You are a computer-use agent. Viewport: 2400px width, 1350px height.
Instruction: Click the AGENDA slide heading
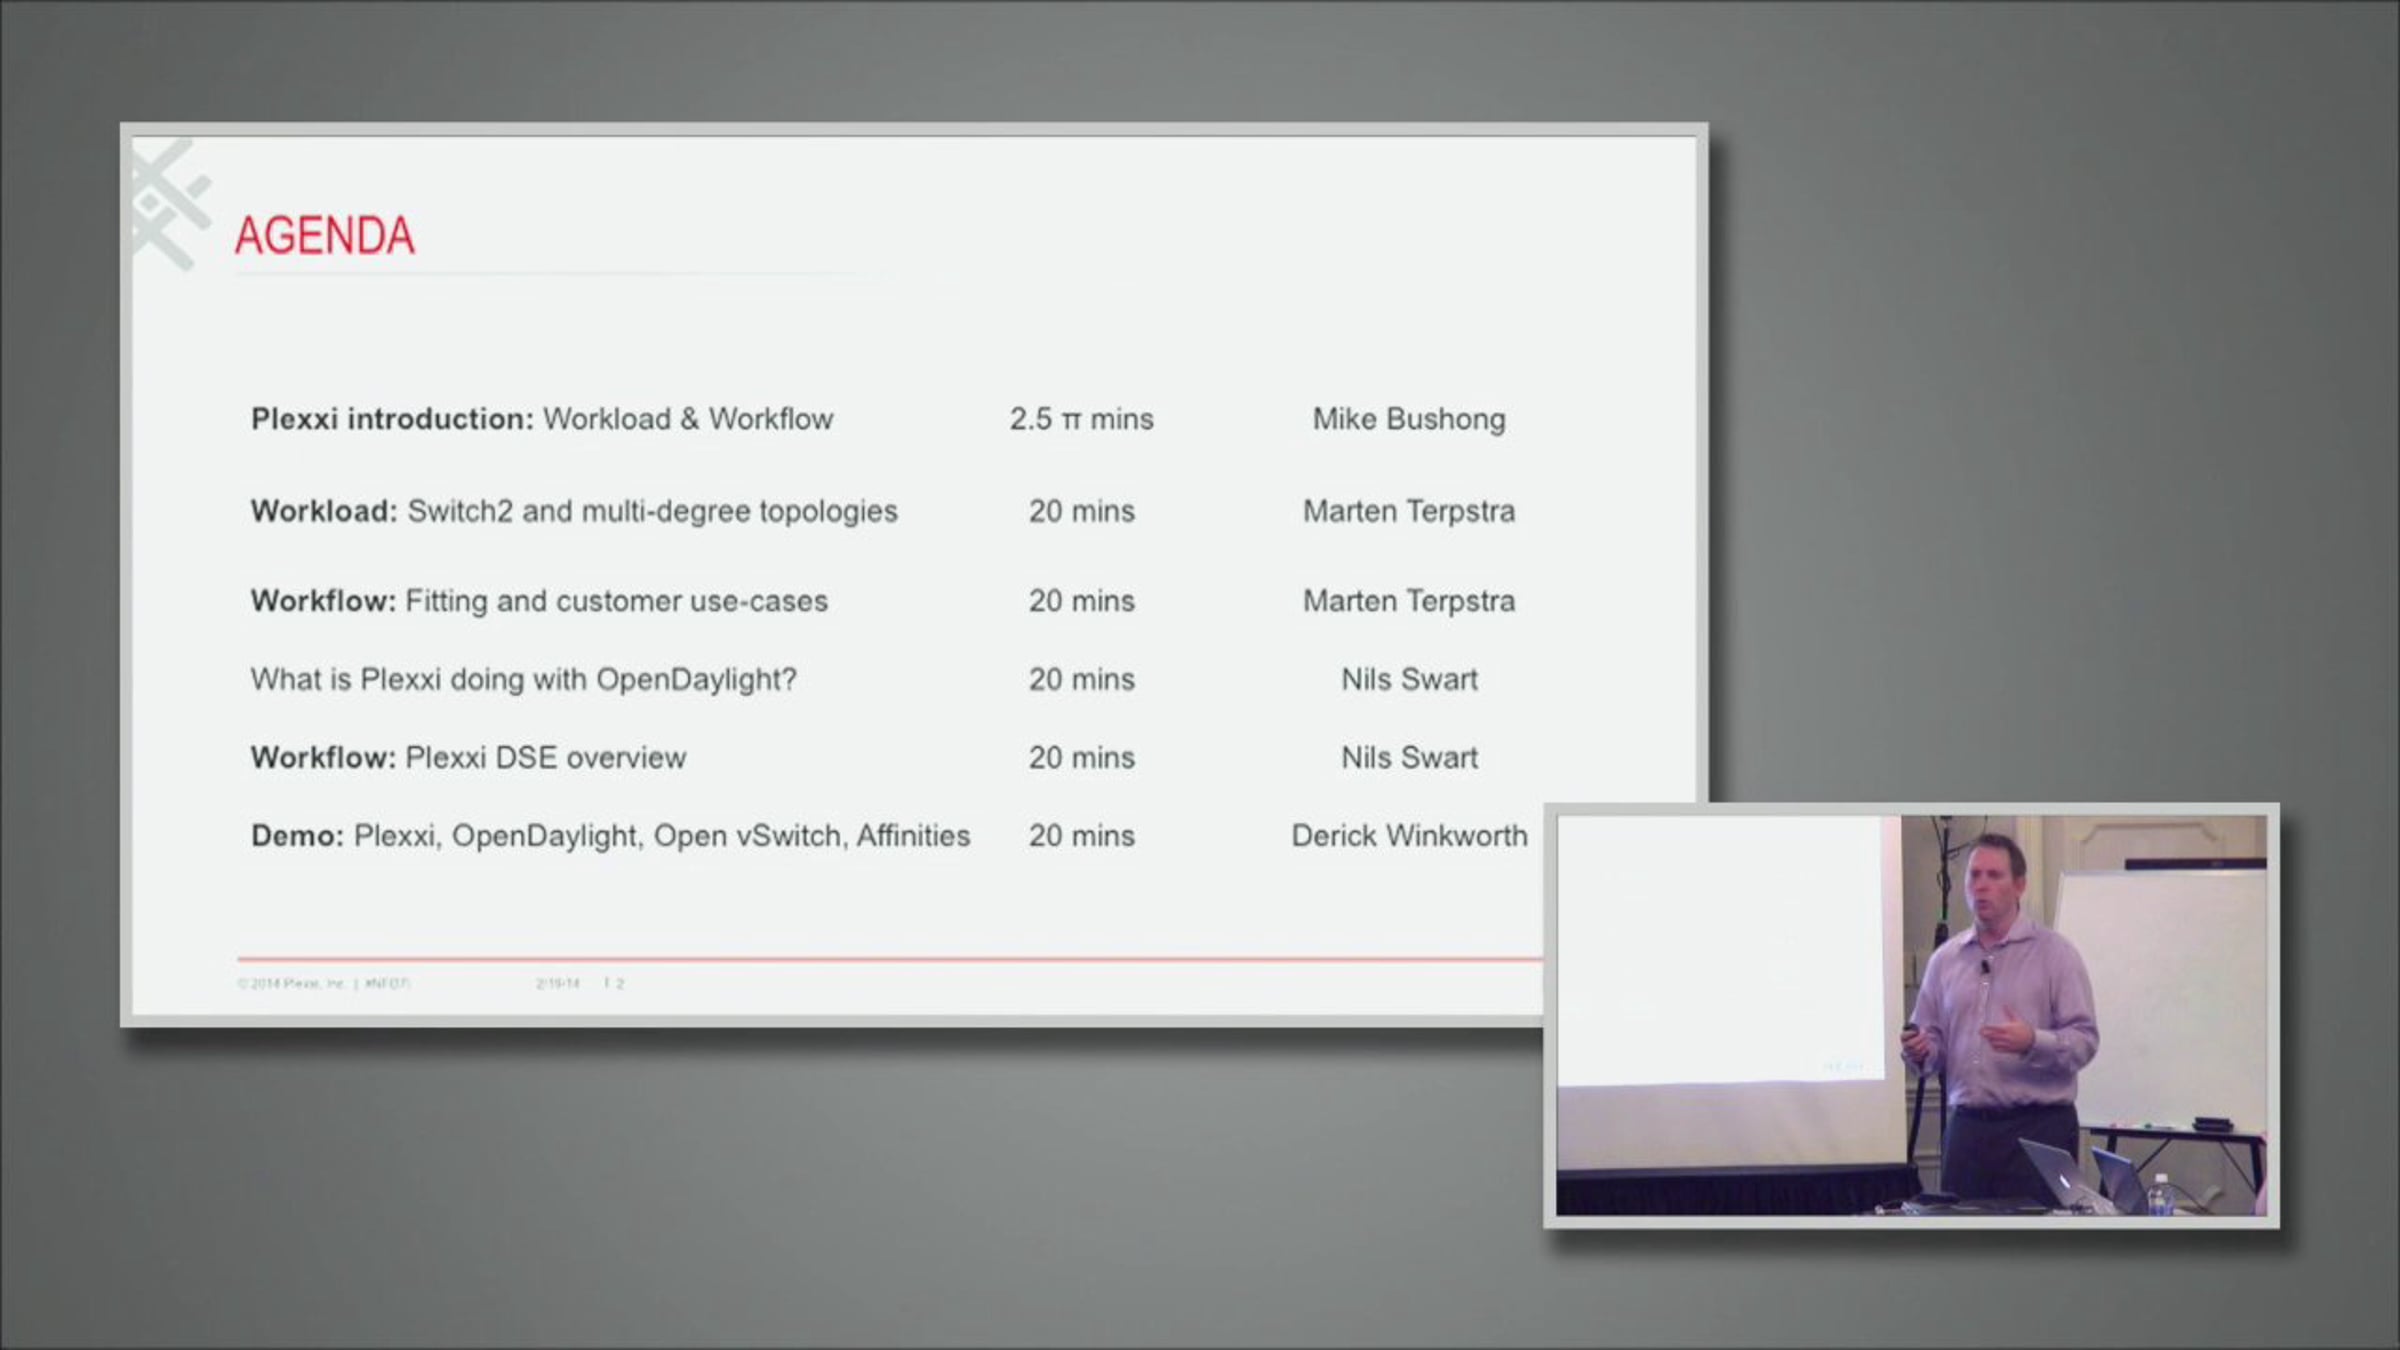coord(325,236)
